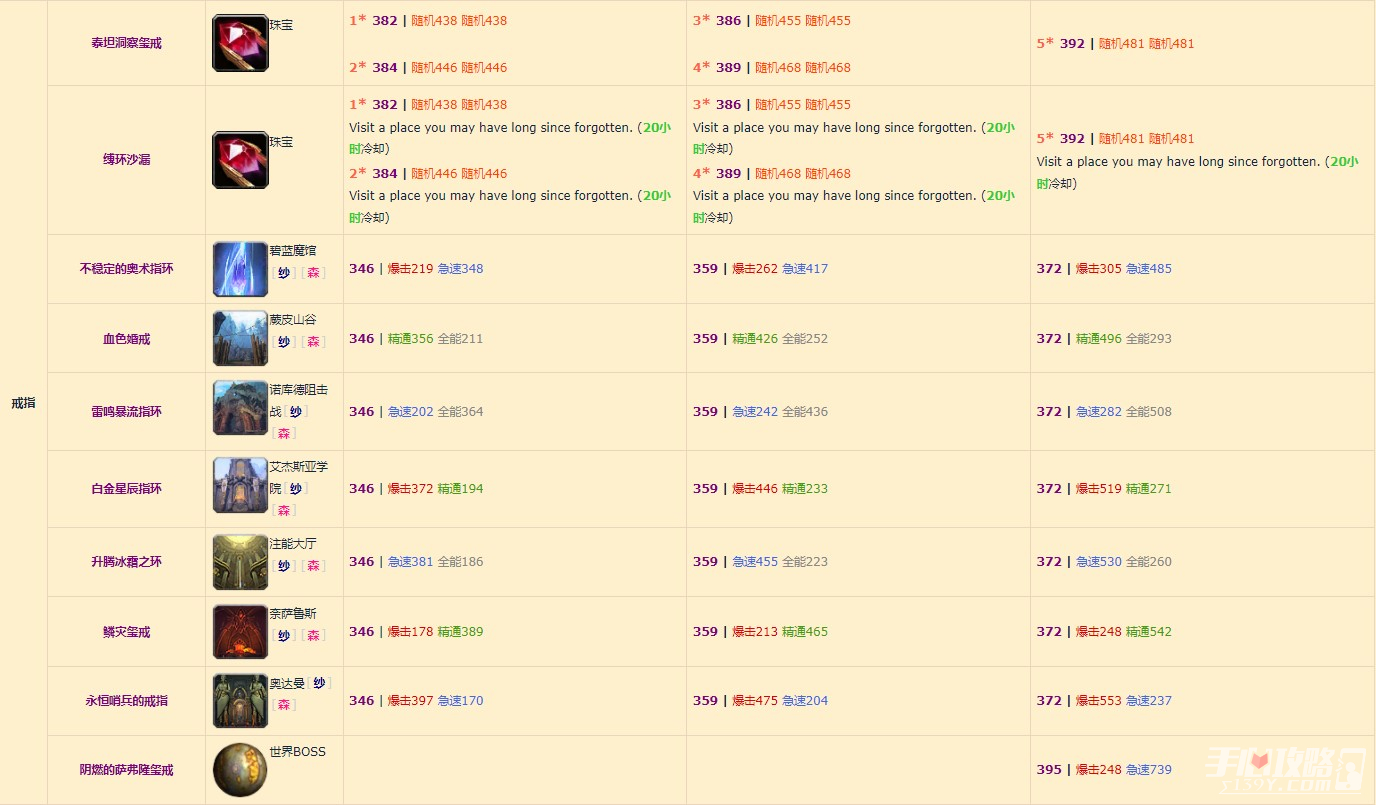1376x805 pixels.
Task: Select the 戒指 category cell
Action: 23,402
